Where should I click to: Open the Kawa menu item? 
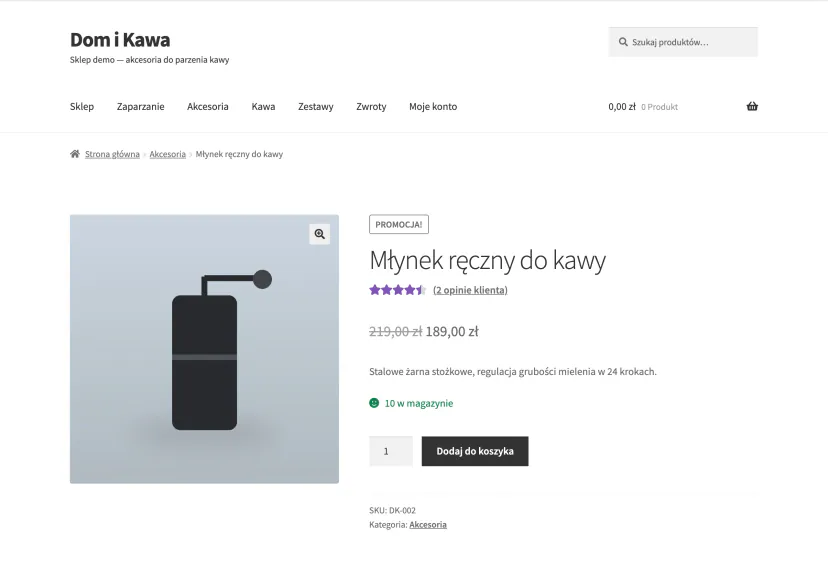click(x=263, y=107)
